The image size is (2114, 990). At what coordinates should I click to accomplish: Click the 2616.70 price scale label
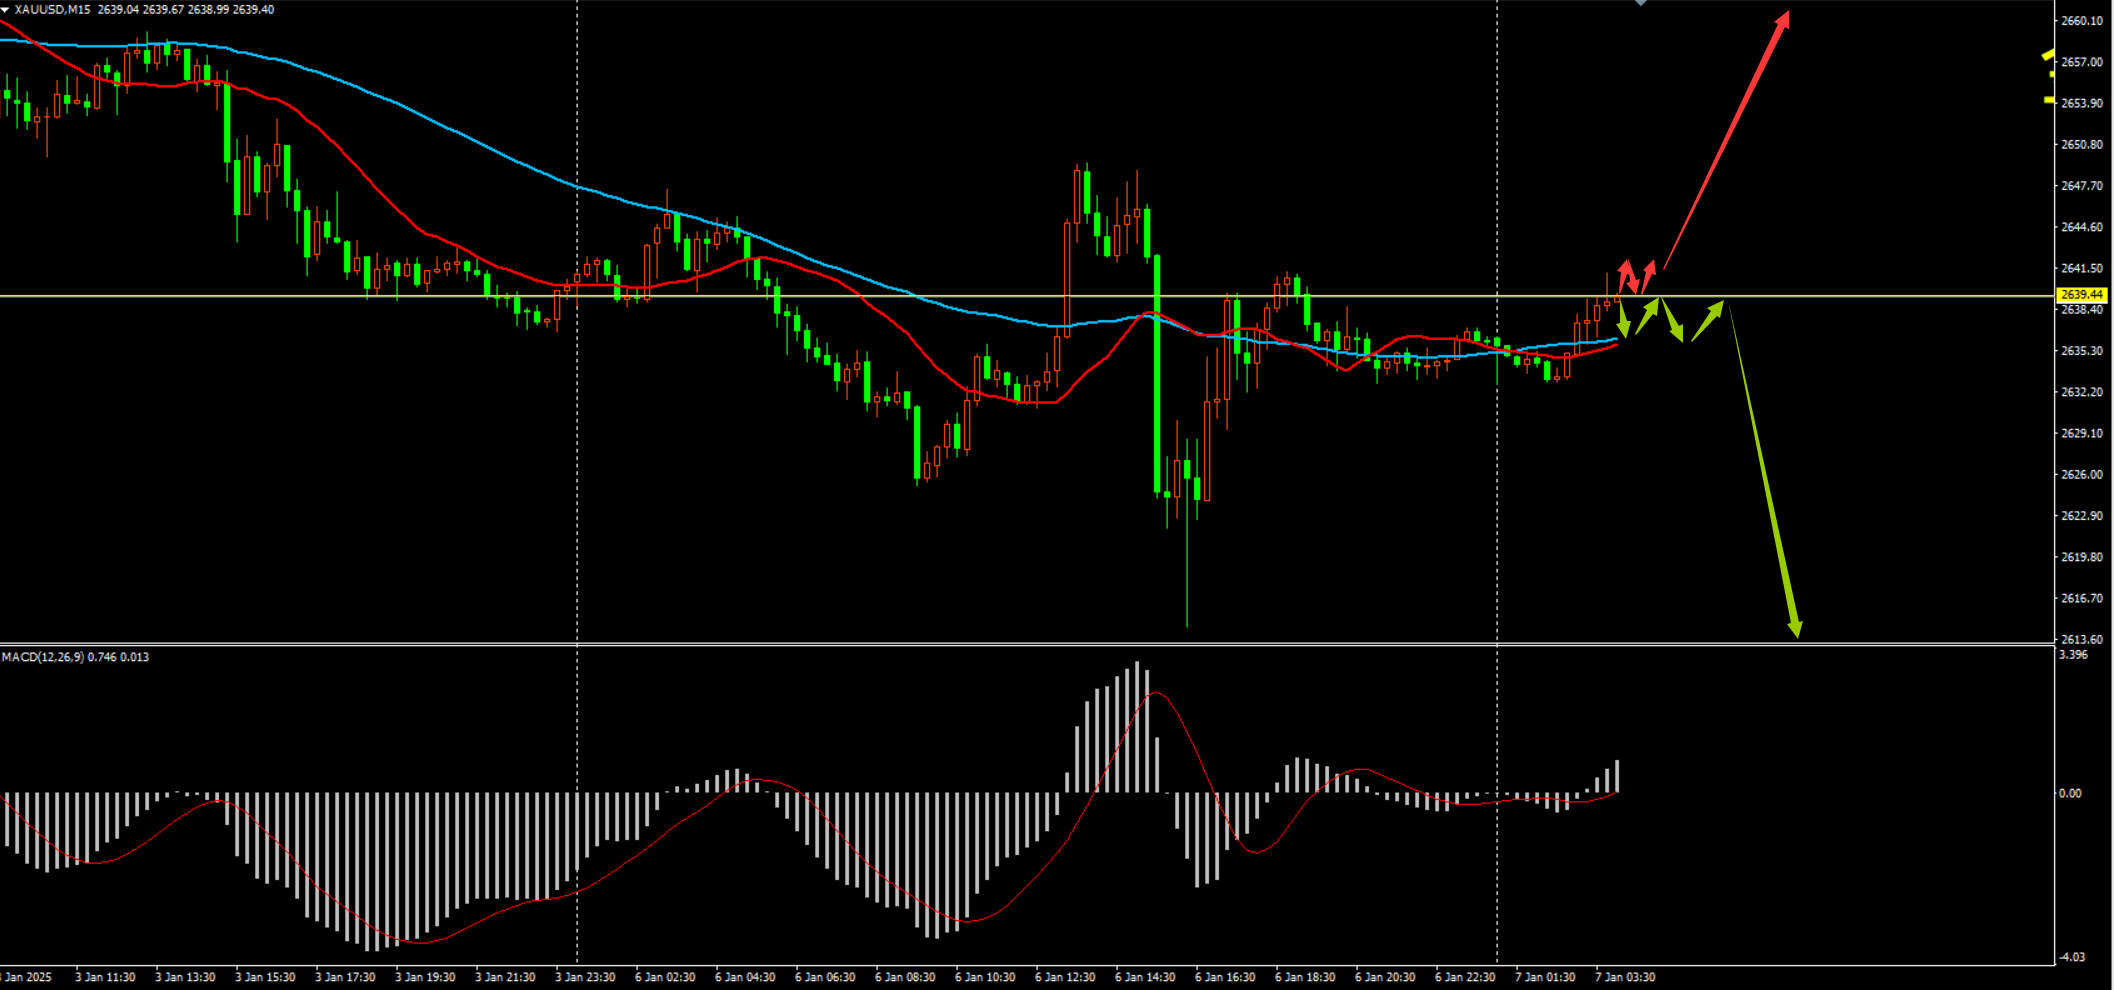(2082, 598)
